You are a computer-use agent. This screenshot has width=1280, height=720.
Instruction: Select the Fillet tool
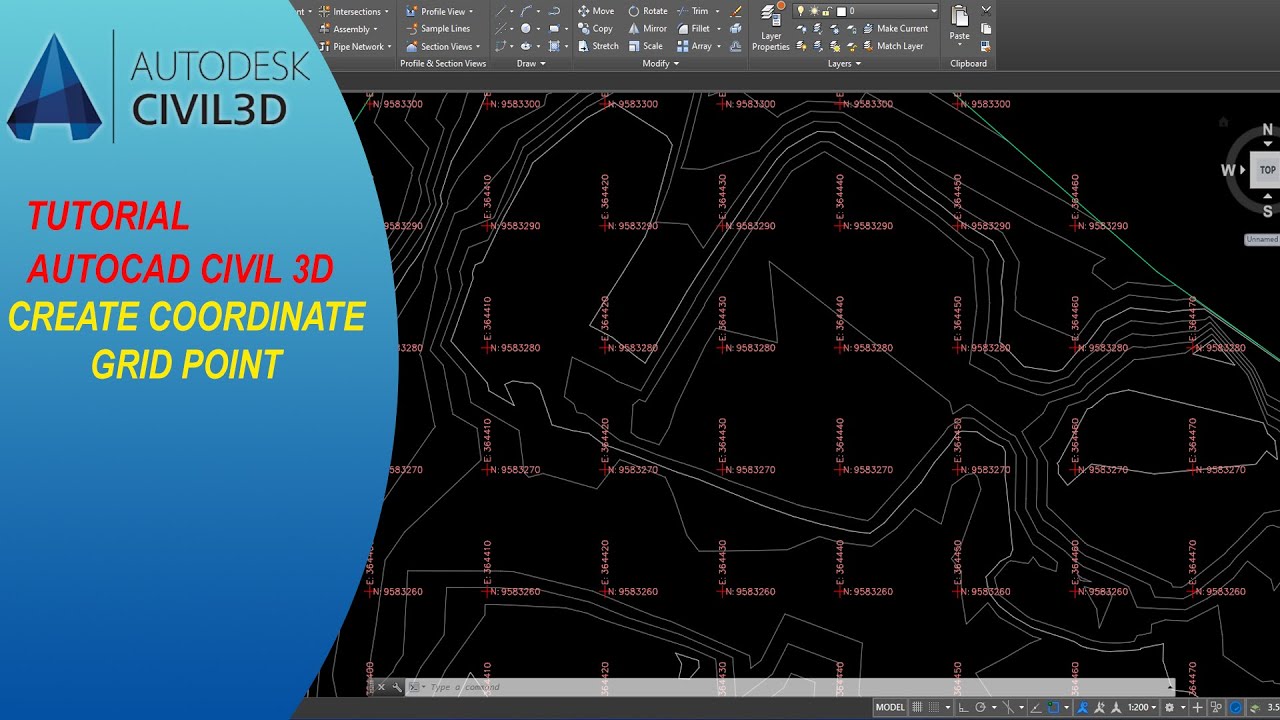(x=694, y=29)
